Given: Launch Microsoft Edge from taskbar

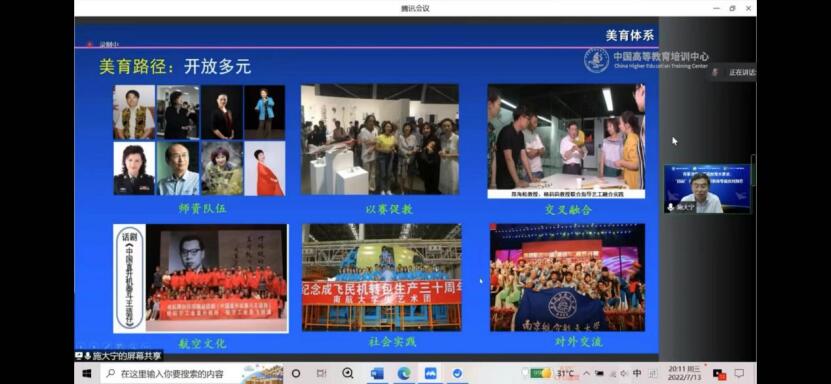Looking at the screenshot, I should pos(404,373).
